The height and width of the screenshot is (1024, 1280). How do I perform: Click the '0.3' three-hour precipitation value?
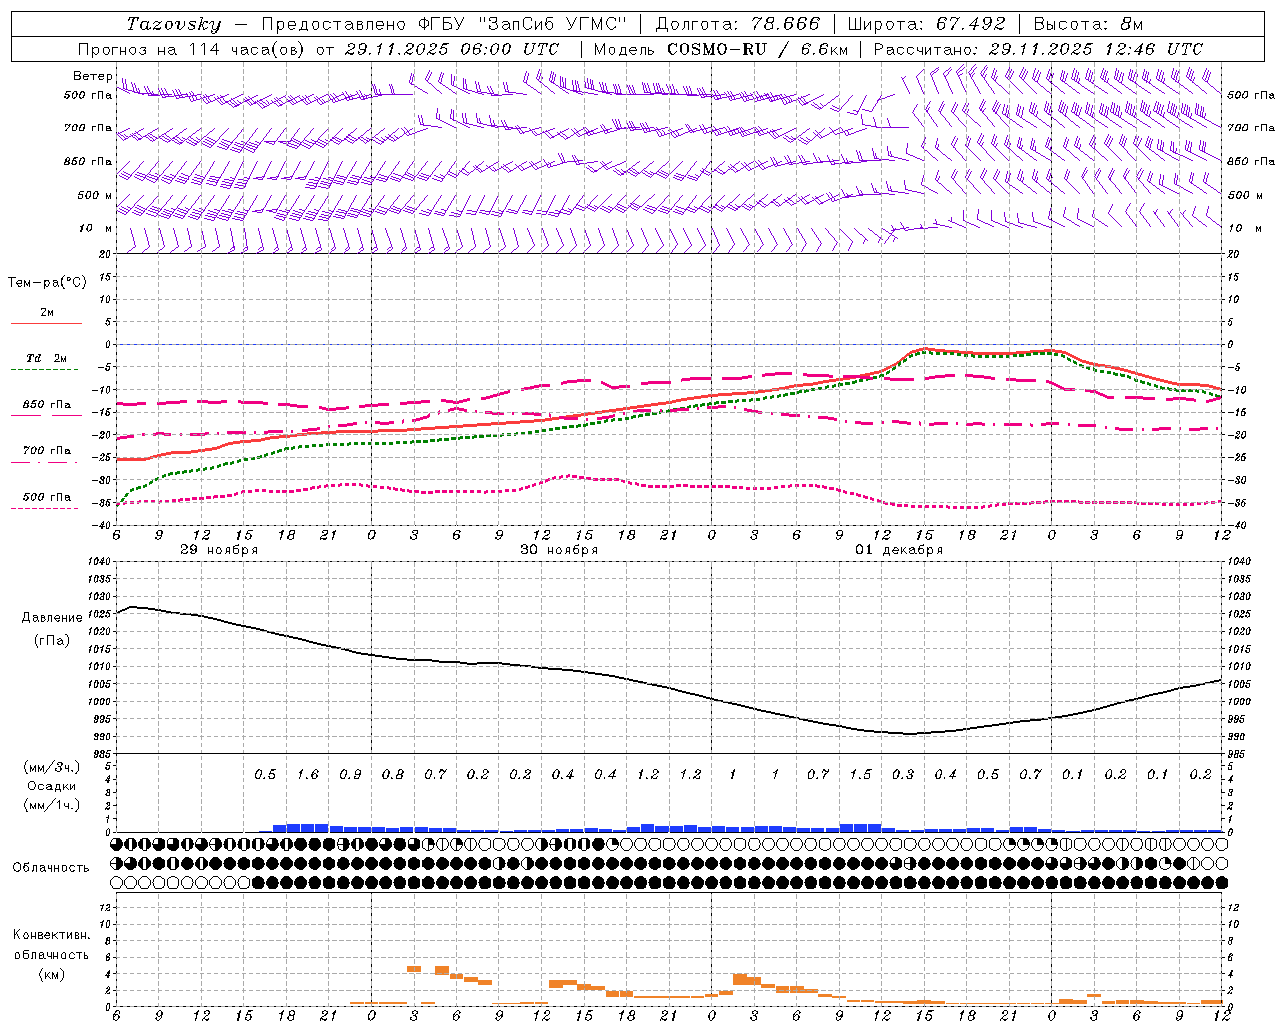(903, 775)
